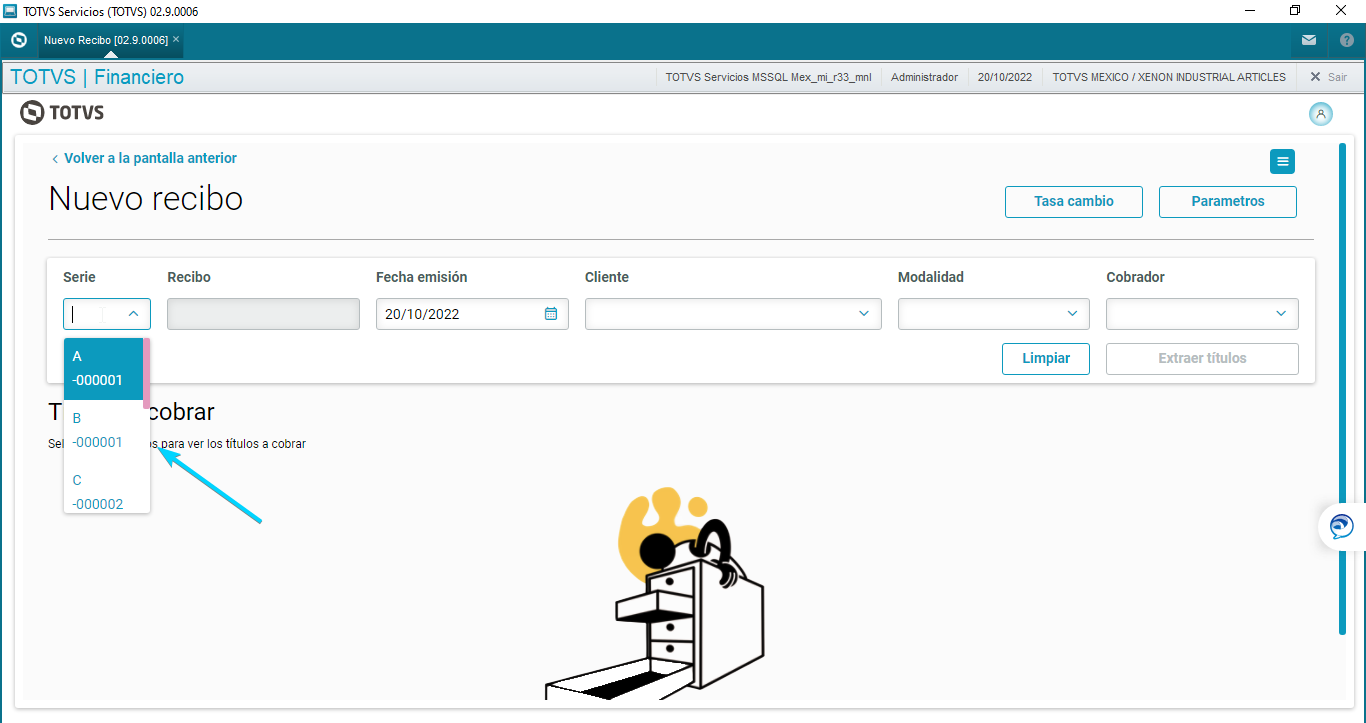Viewport: 1366px width, 723px height.
Task: Open the mail messages icon
Action: (x=1309, y=40)
